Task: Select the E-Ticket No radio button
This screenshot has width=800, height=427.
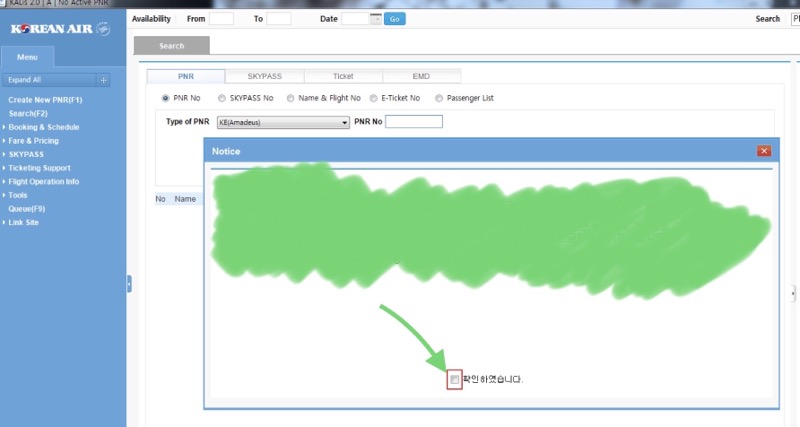Action: click(x=373, y=98)
